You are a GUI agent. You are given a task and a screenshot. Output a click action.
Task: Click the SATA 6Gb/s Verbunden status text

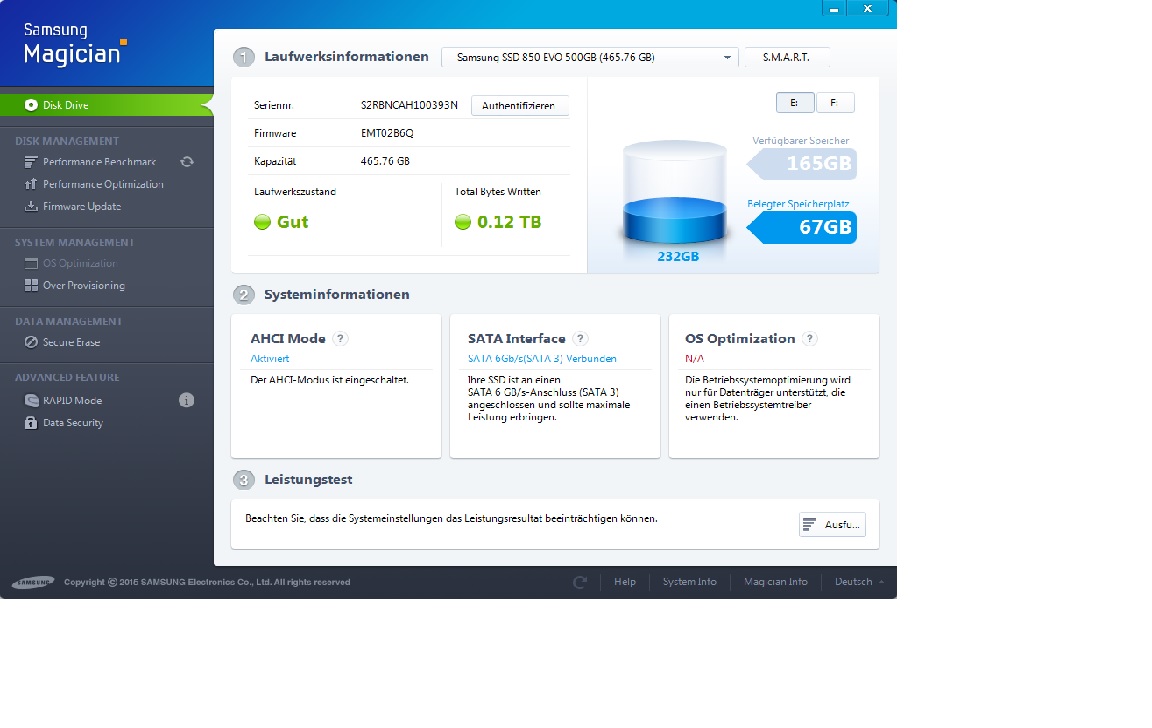click(x=542, y=358)
